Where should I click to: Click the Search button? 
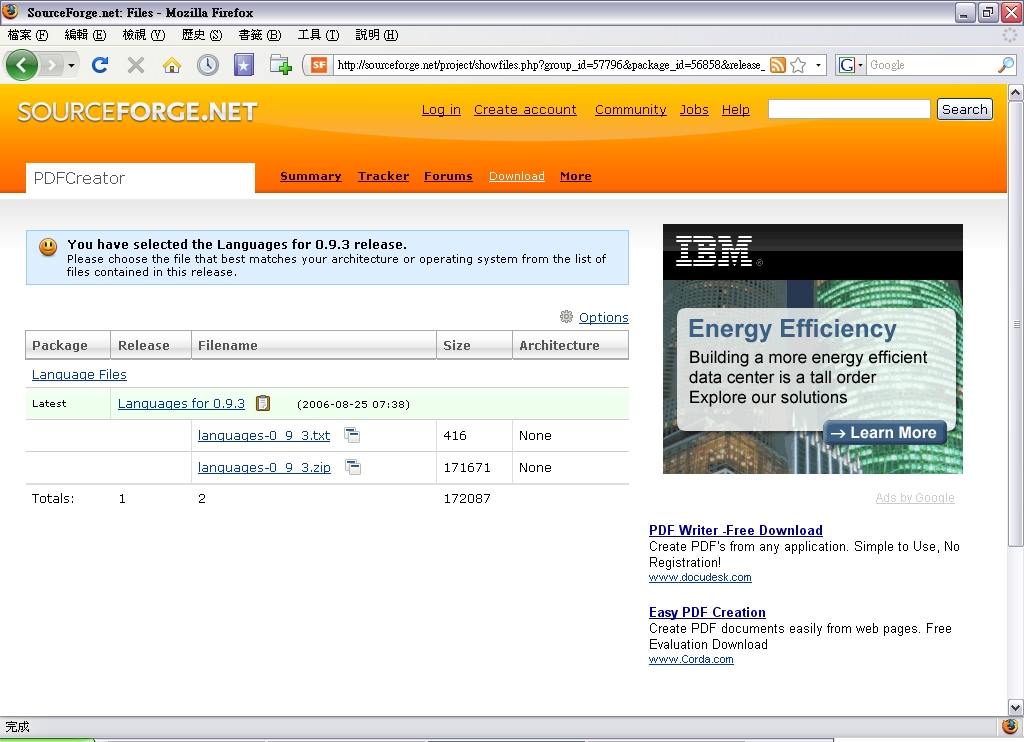pos(965,109)
